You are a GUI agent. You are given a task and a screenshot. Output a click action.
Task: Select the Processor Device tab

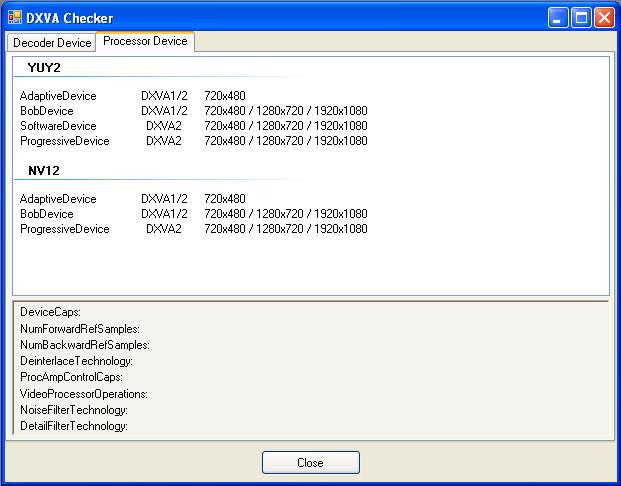point(145,41)
